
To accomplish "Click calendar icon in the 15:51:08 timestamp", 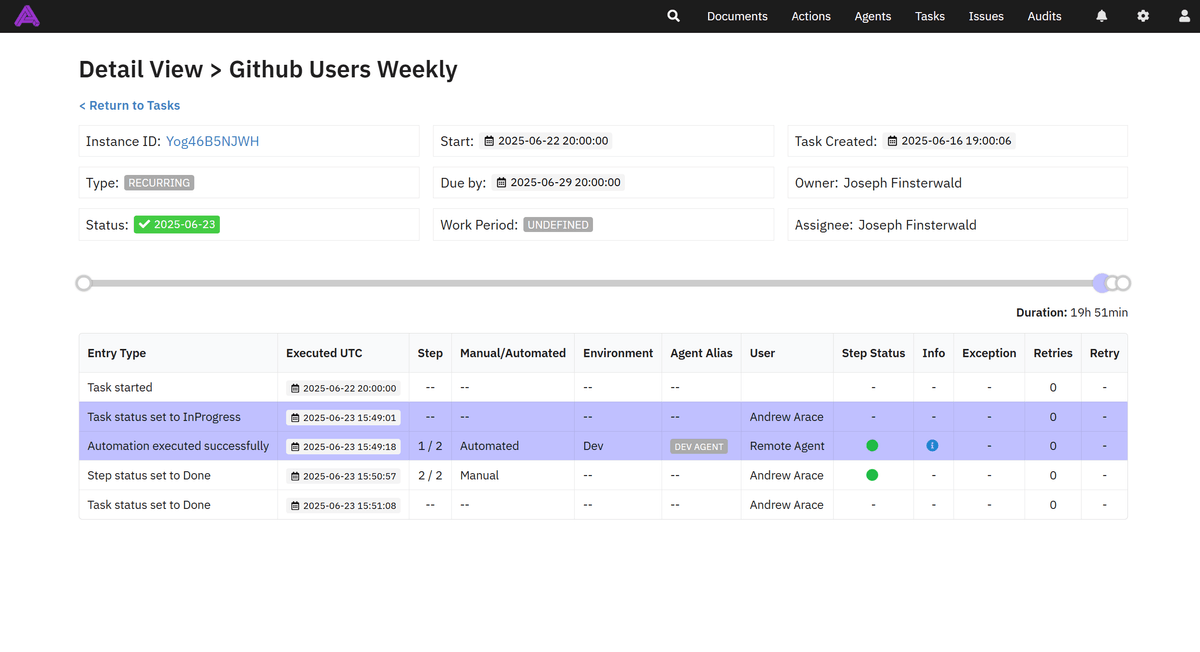I will tap(295, 506).
